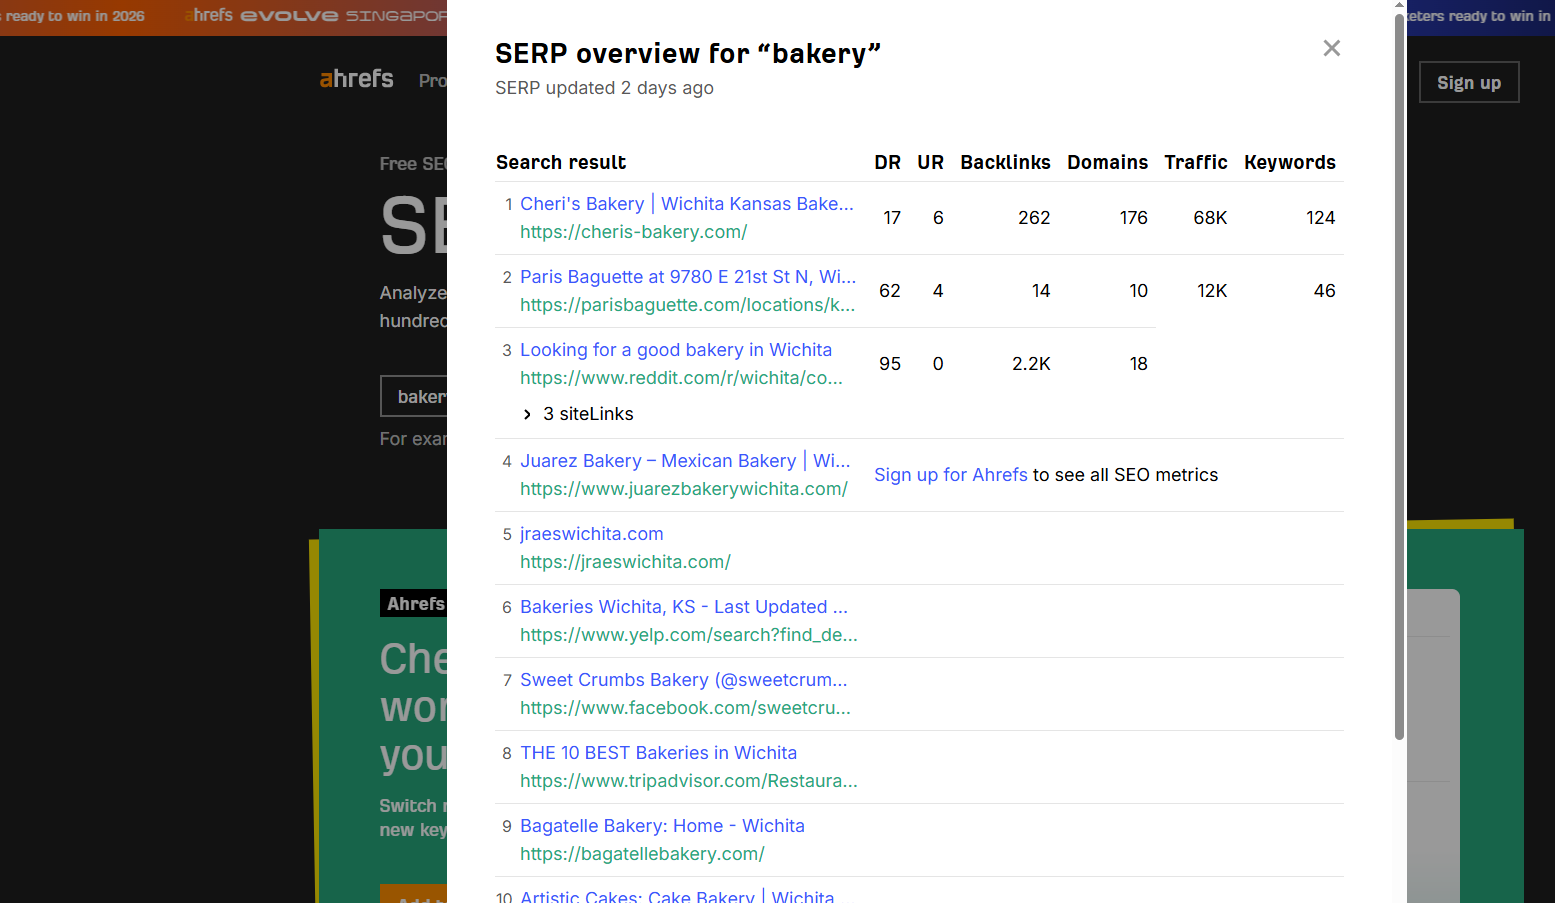The height and width of the screenshot is (903, 1555).
Task: Click Cheri's Bakery traffic value 68K
Action: point(1210,218)
